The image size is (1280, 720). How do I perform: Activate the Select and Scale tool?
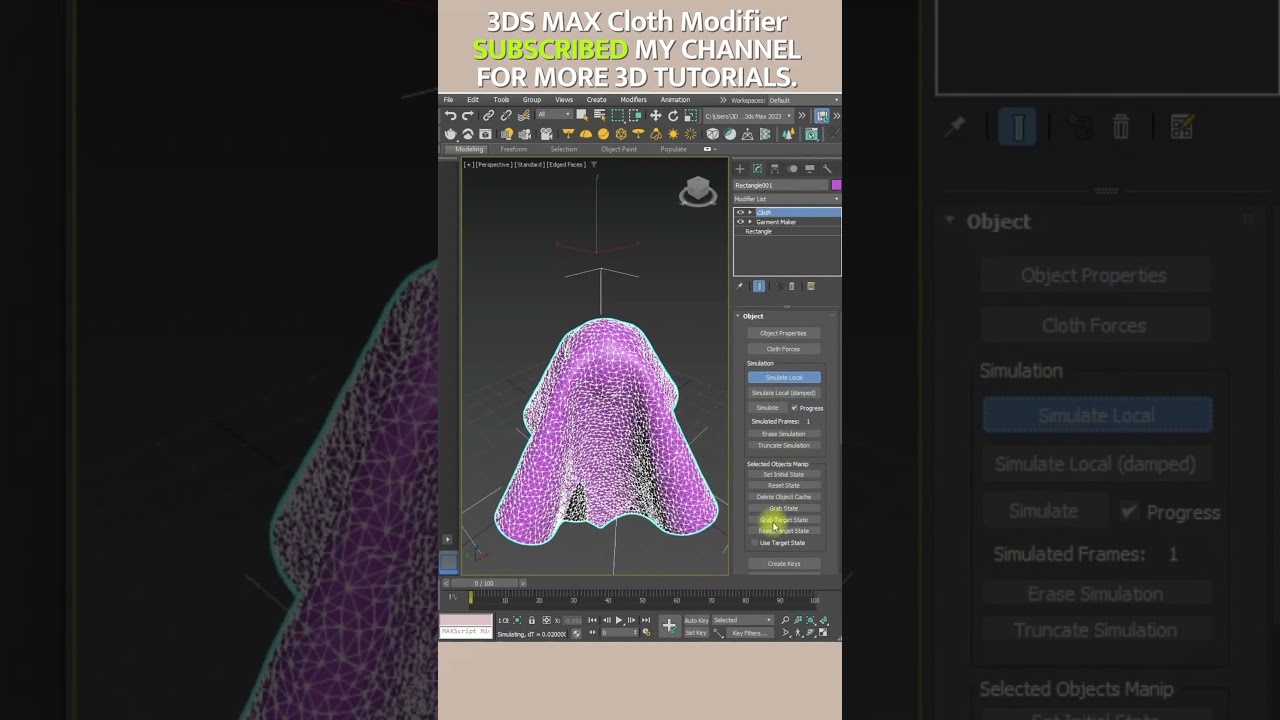691,116
